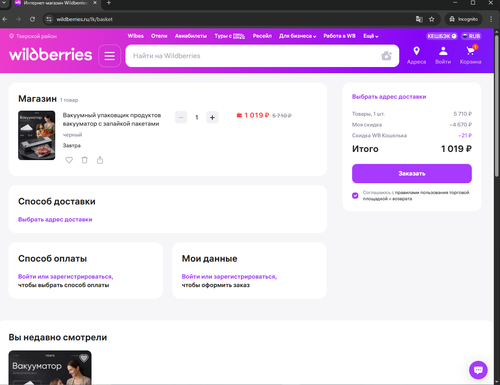
Task: Delete the product with trash icon
Action: (85, 160)
